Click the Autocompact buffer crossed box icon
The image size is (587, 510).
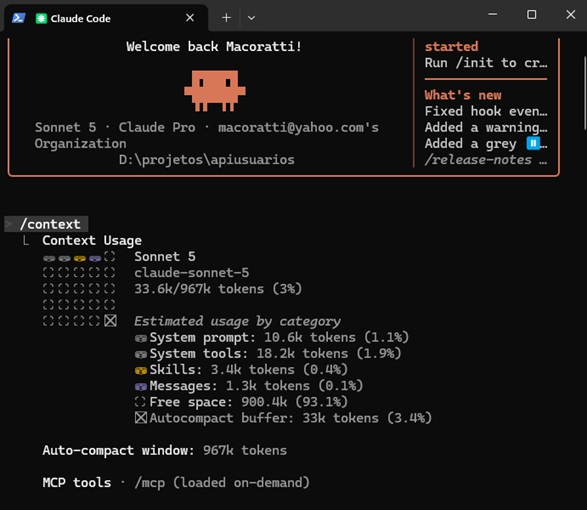141,418
